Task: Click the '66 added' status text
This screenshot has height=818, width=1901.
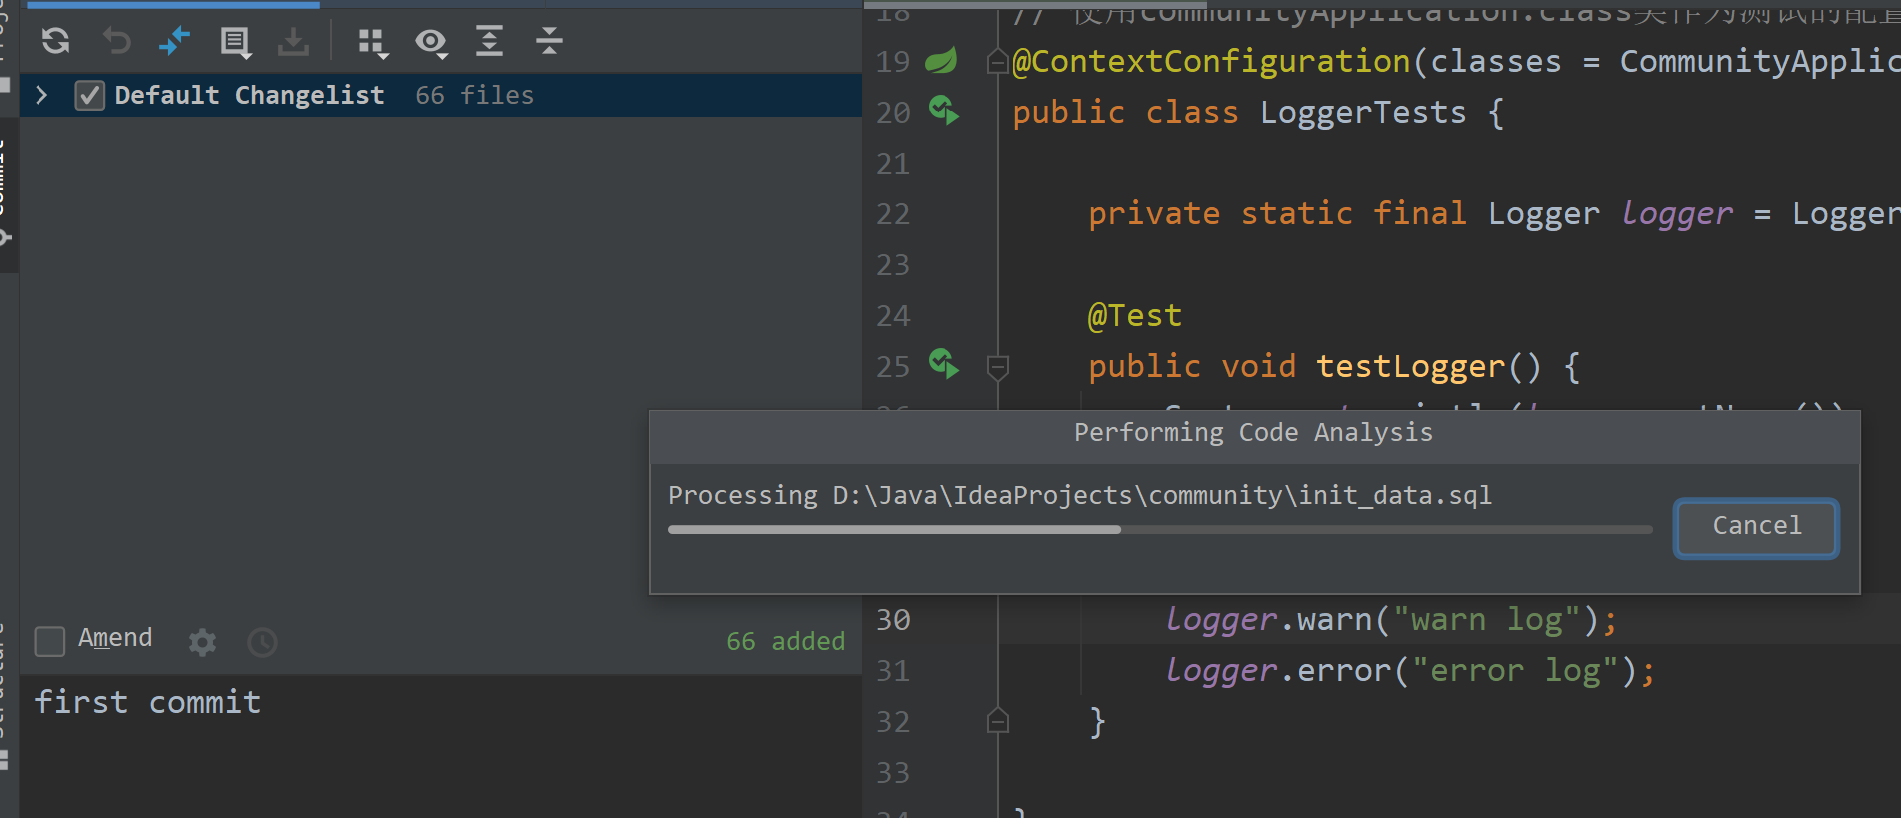Action: click(x=785, y=641)
